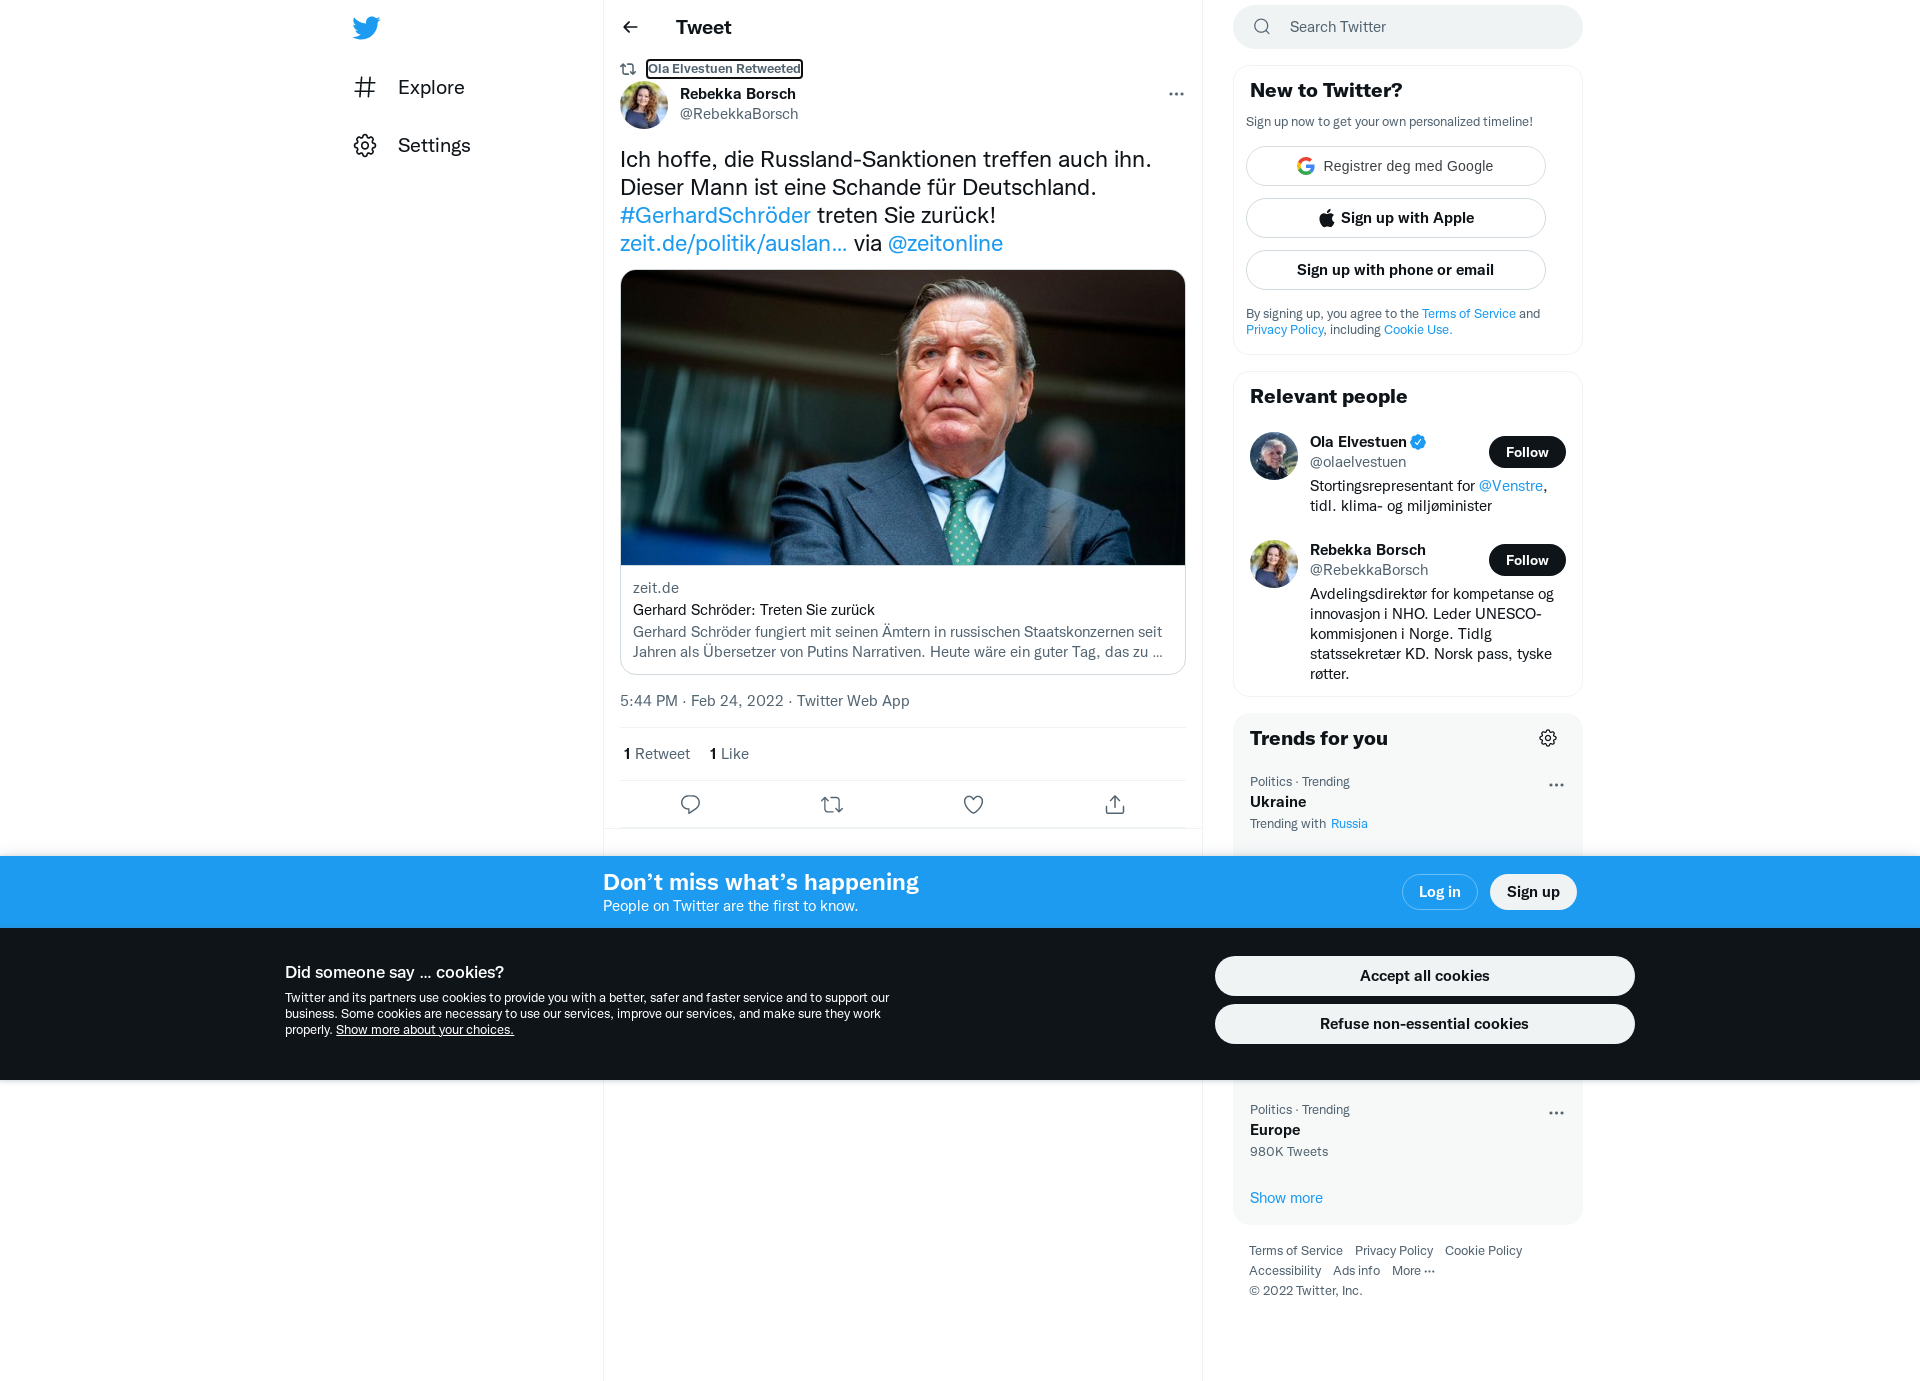Expand the More footer links menu

click(1413, 1271)
